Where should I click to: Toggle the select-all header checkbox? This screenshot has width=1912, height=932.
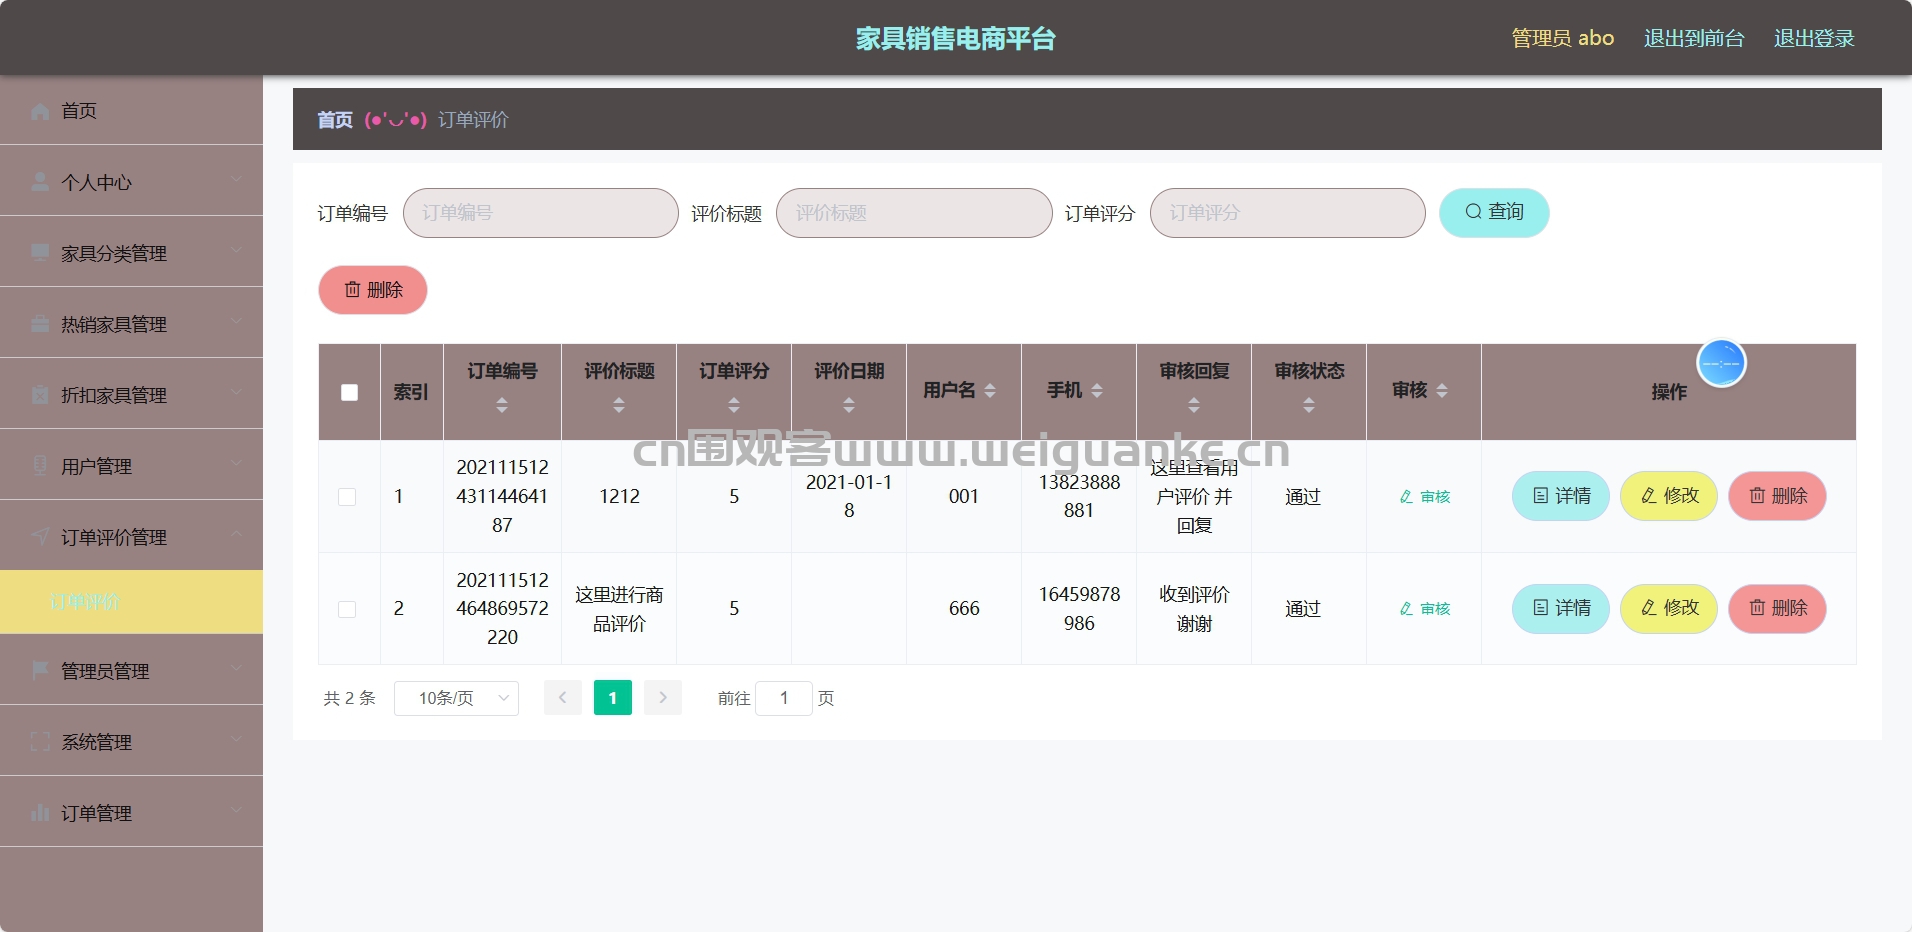pos(349,392)
